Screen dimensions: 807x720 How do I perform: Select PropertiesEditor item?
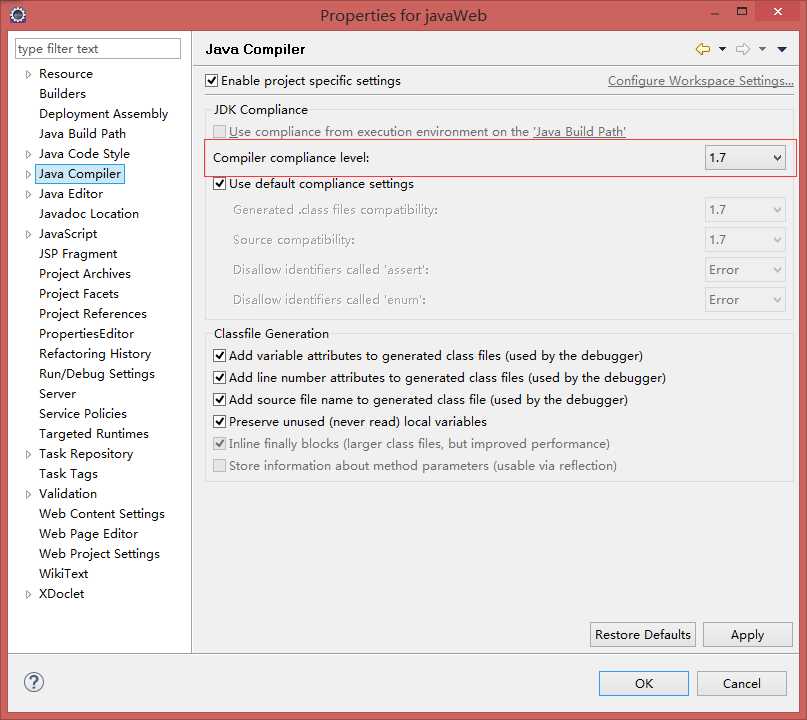click(x=86, y=334)
